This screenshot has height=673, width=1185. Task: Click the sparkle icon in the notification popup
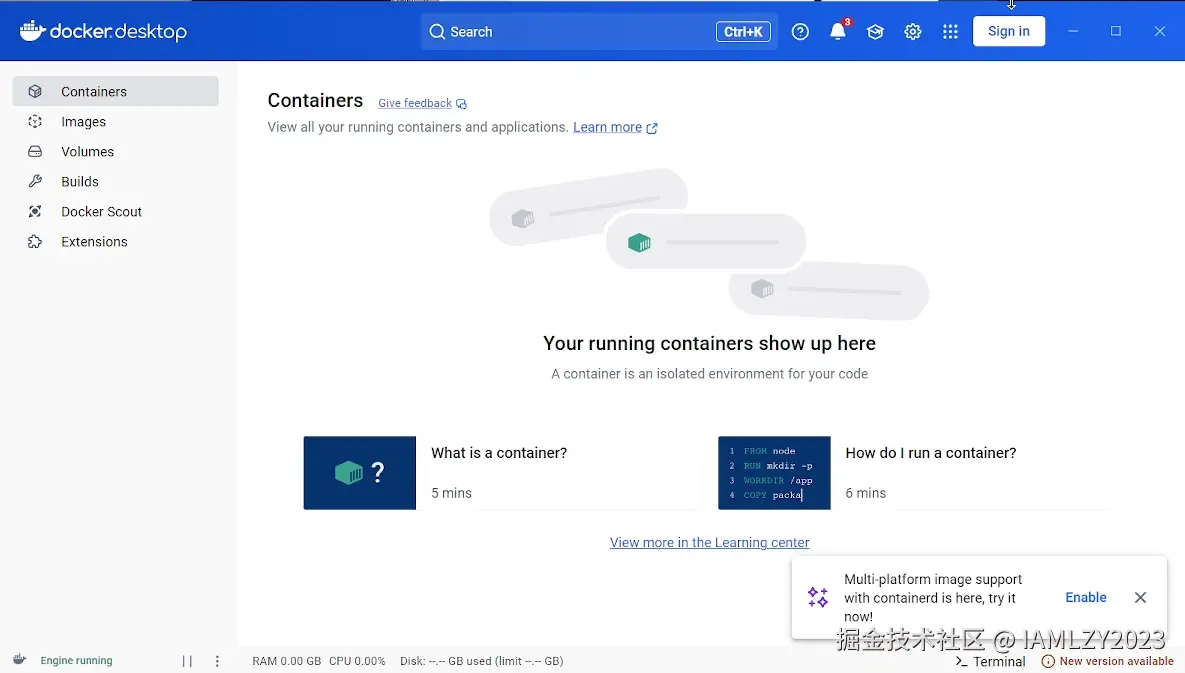coord(818,597)
